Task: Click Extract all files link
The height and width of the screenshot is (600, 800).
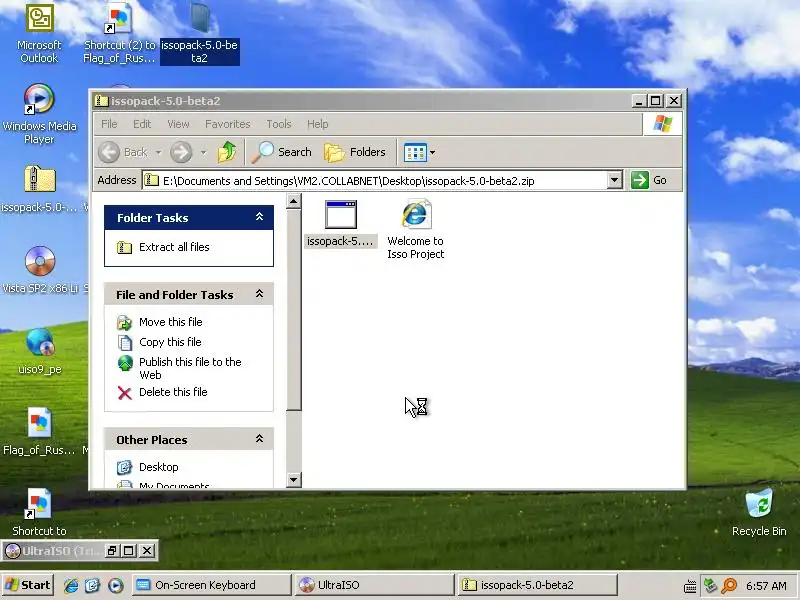Action: [x=174, y=247]
